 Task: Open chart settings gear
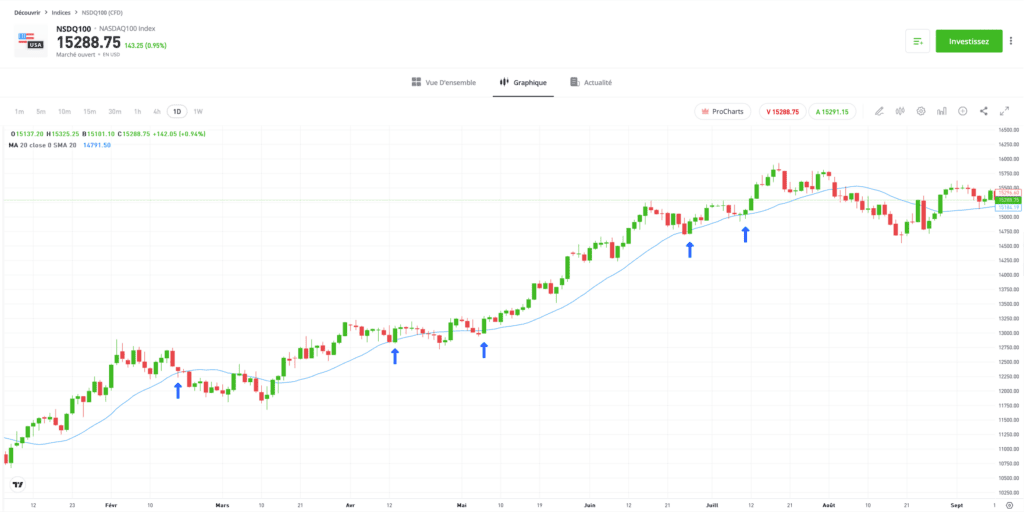coord(921,111)
